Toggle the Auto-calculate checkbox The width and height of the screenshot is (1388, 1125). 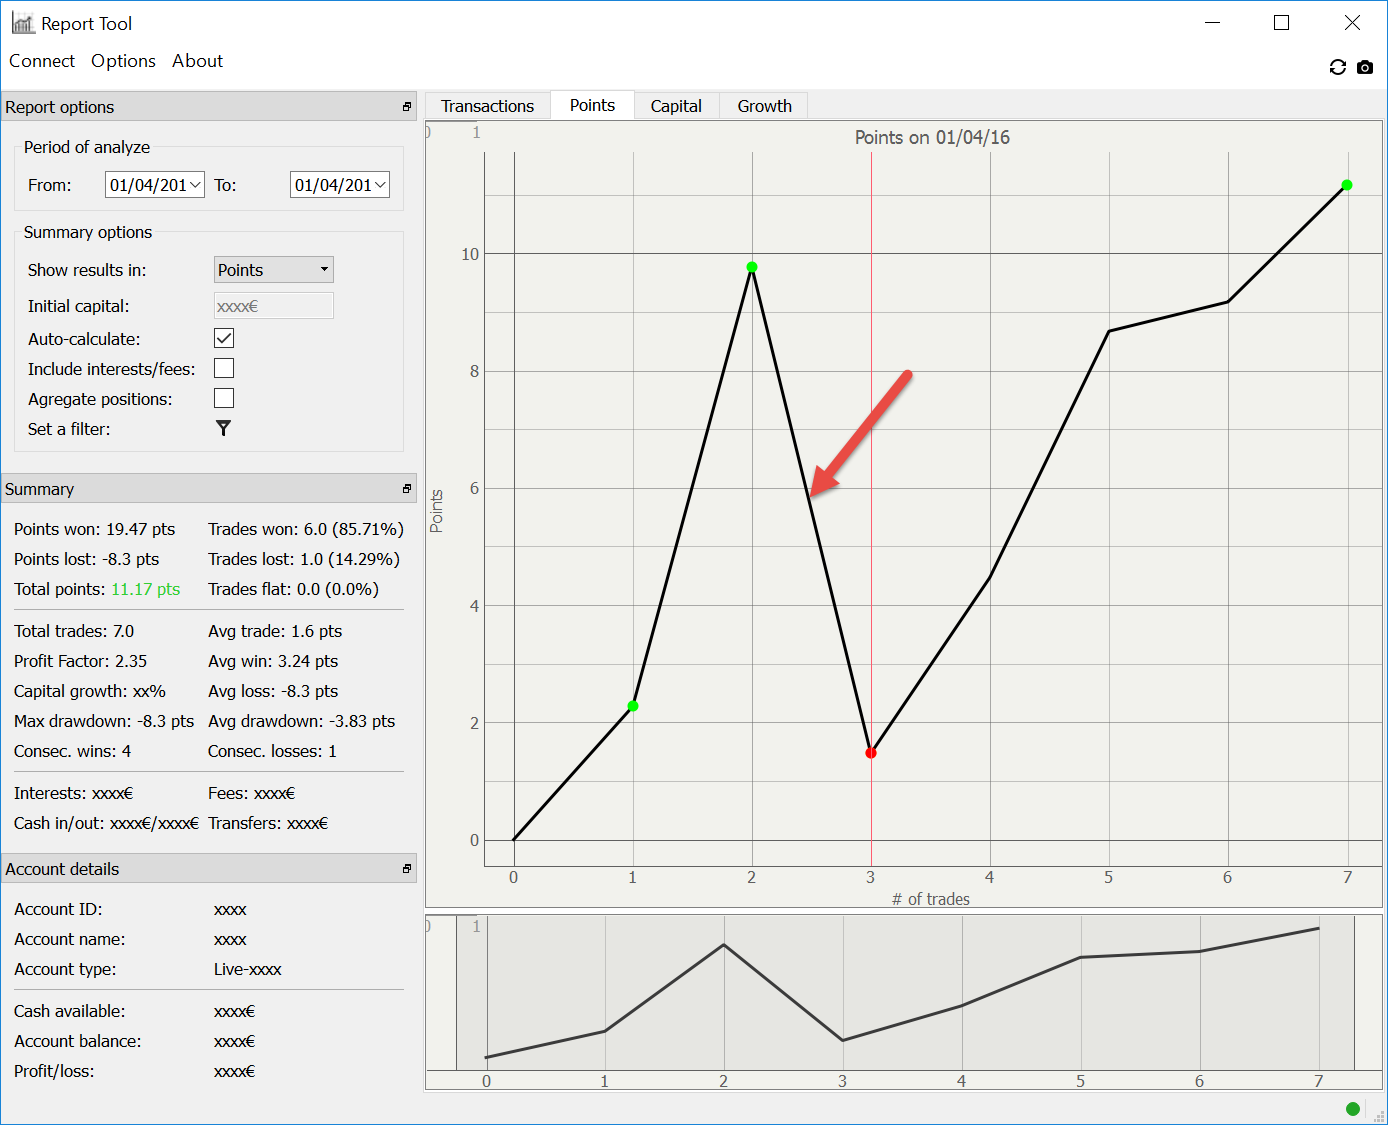(x=224, y=339)
